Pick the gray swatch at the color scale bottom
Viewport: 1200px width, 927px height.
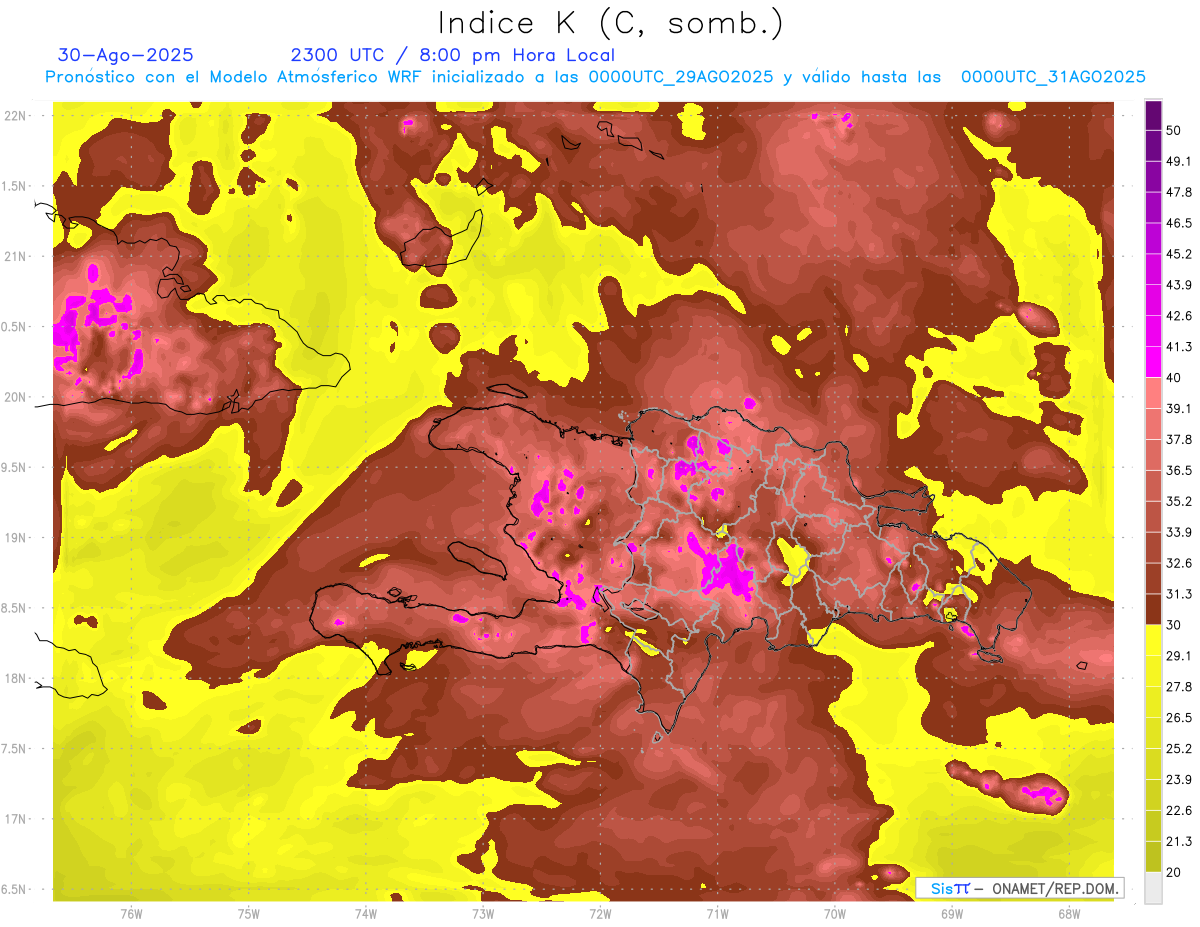click(x=1153, y=888)
